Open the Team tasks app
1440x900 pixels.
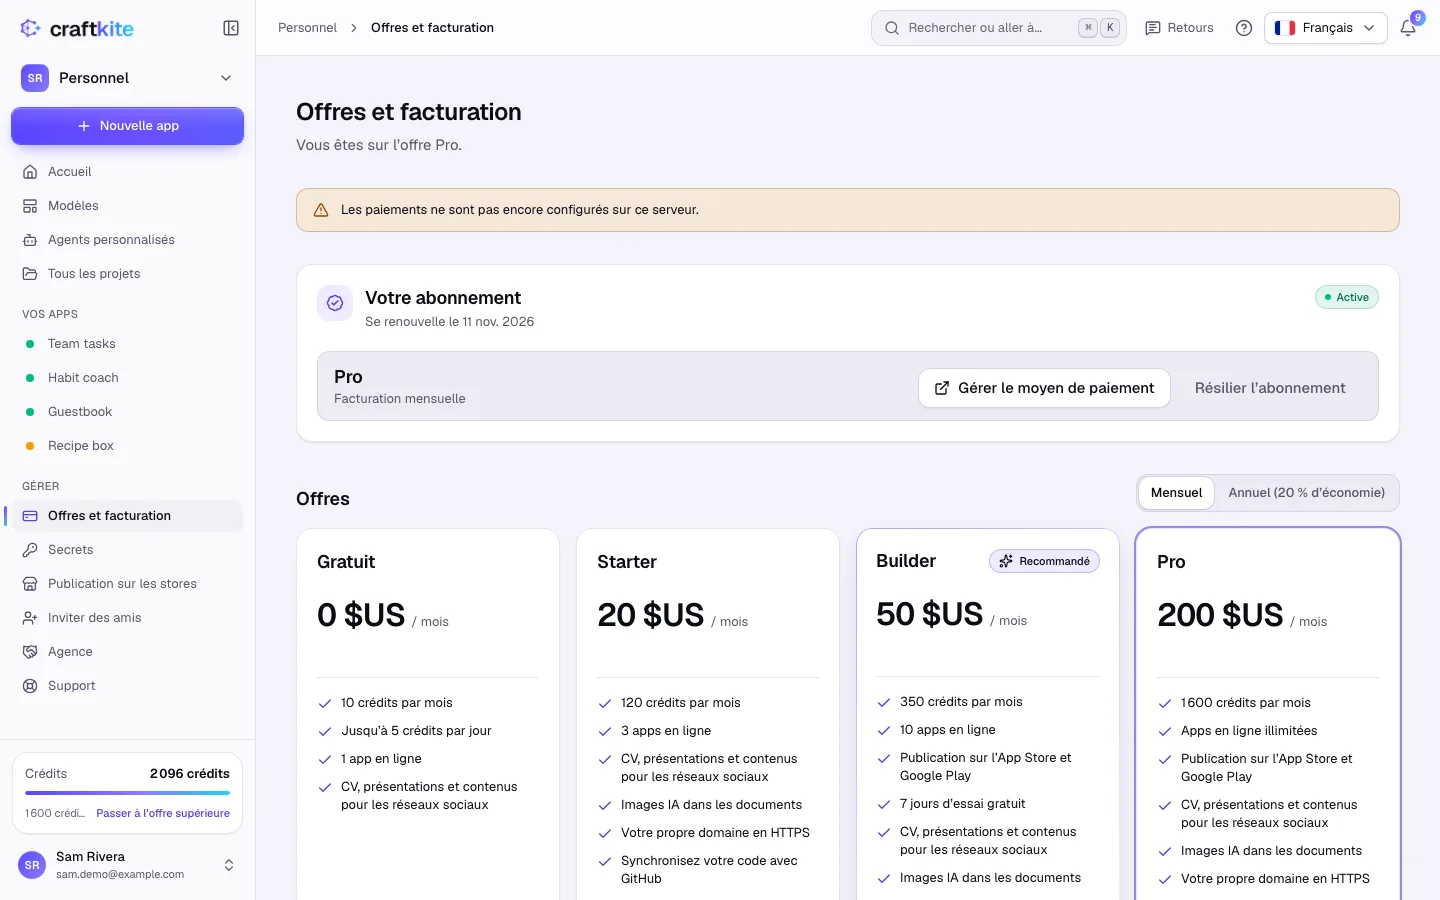point(127,344)
